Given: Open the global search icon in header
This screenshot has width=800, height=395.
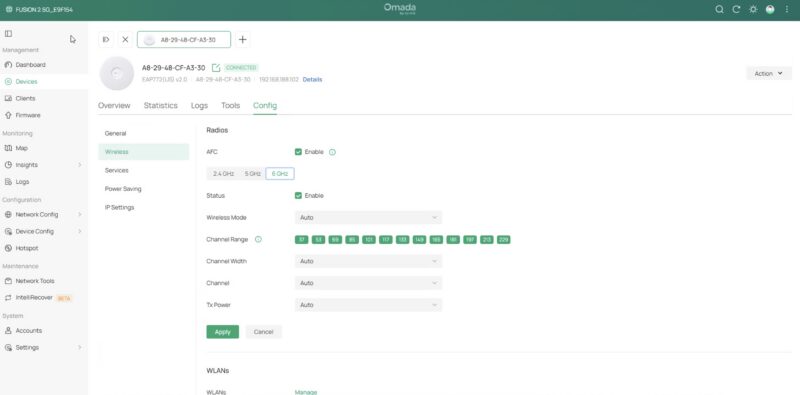Looking at the screenshot, I should click(719, 9).
